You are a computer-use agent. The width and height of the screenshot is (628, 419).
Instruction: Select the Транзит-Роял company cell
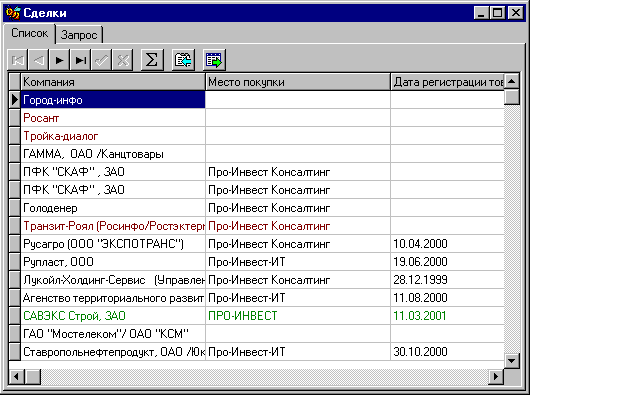pyautogui.click(x=113, y=226)
